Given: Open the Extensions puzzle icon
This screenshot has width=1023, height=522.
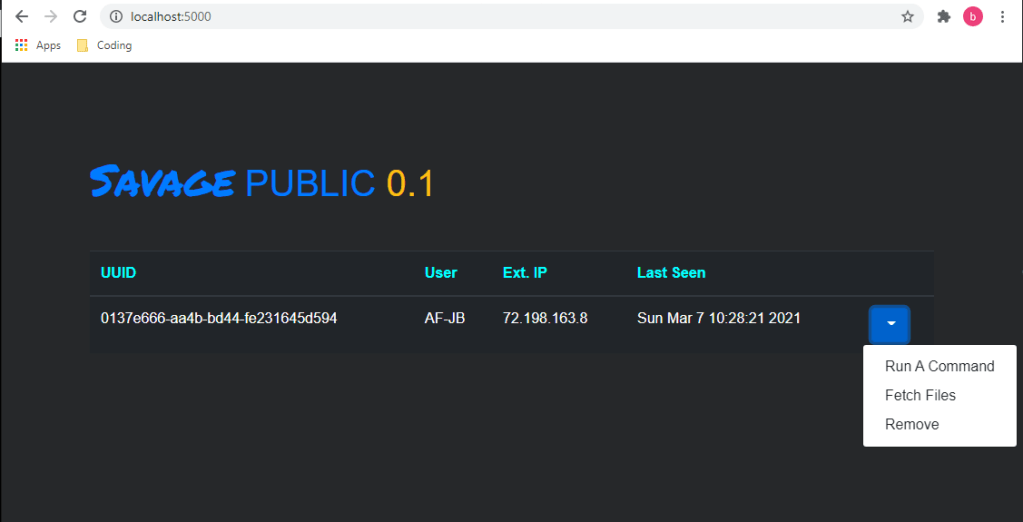Looking at the screenshot, I should point(943,17).
